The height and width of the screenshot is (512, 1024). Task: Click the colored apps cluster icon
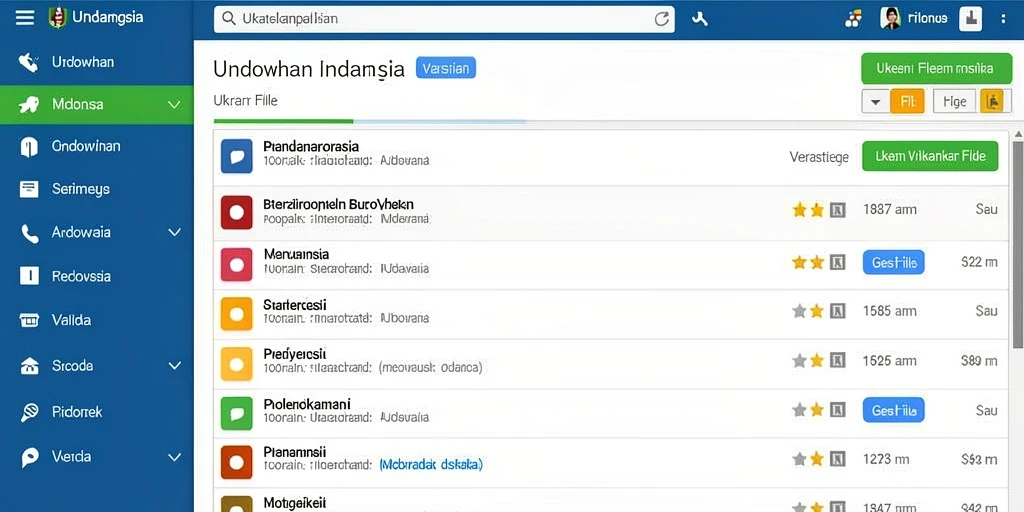pos(853,19)
